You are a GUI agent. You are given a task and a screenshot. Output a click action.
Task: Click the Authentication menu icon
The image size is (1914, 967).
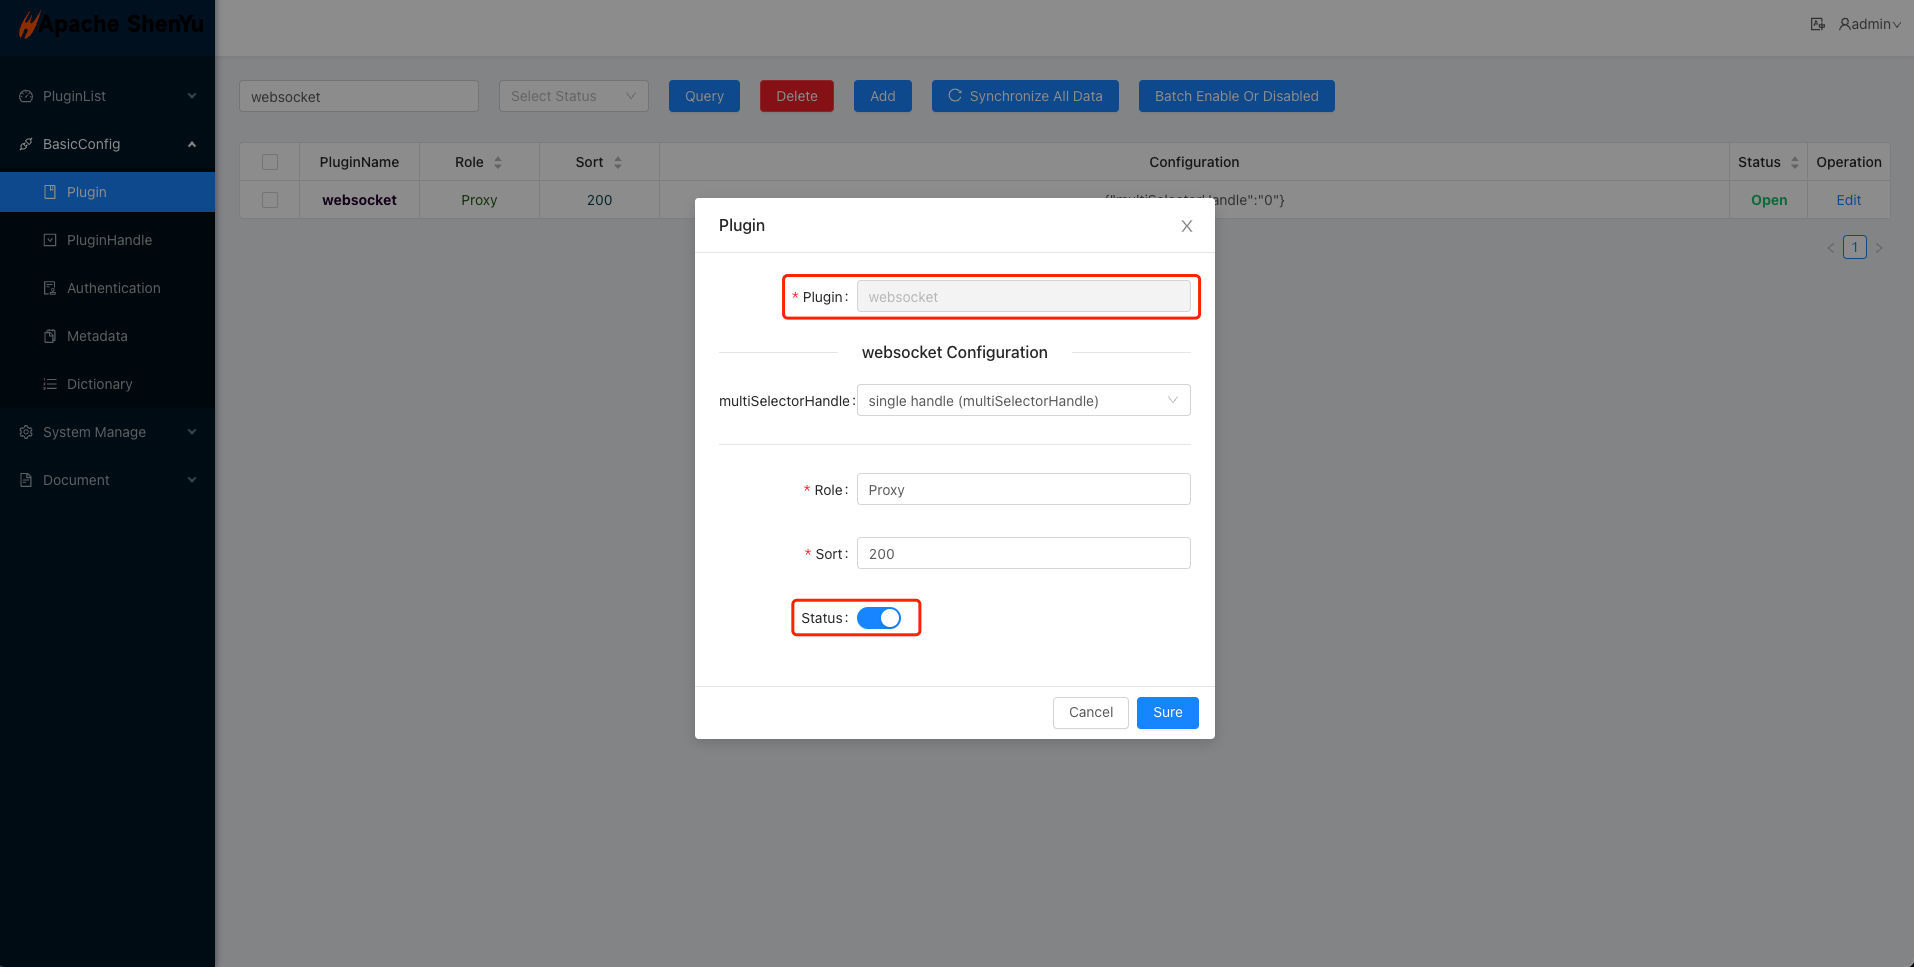point(50,288)
